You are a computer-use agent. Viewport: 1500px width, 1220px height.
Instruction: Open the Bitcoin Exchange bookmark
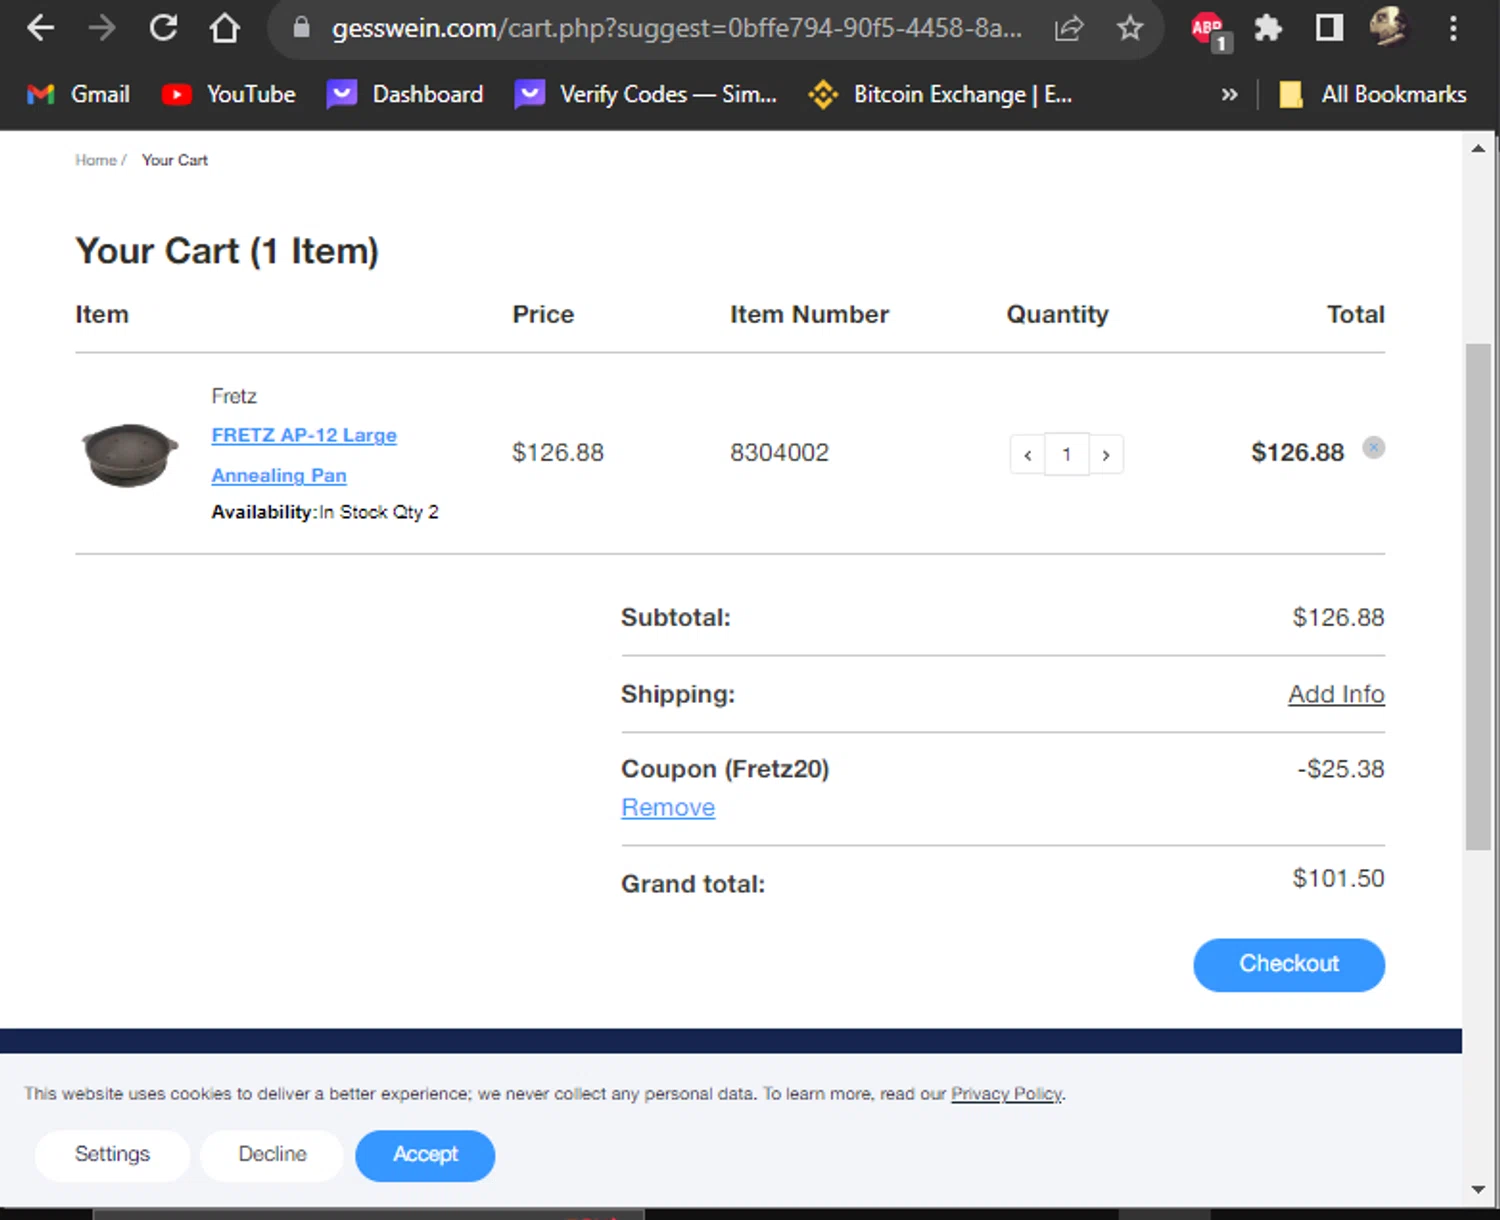940,94
